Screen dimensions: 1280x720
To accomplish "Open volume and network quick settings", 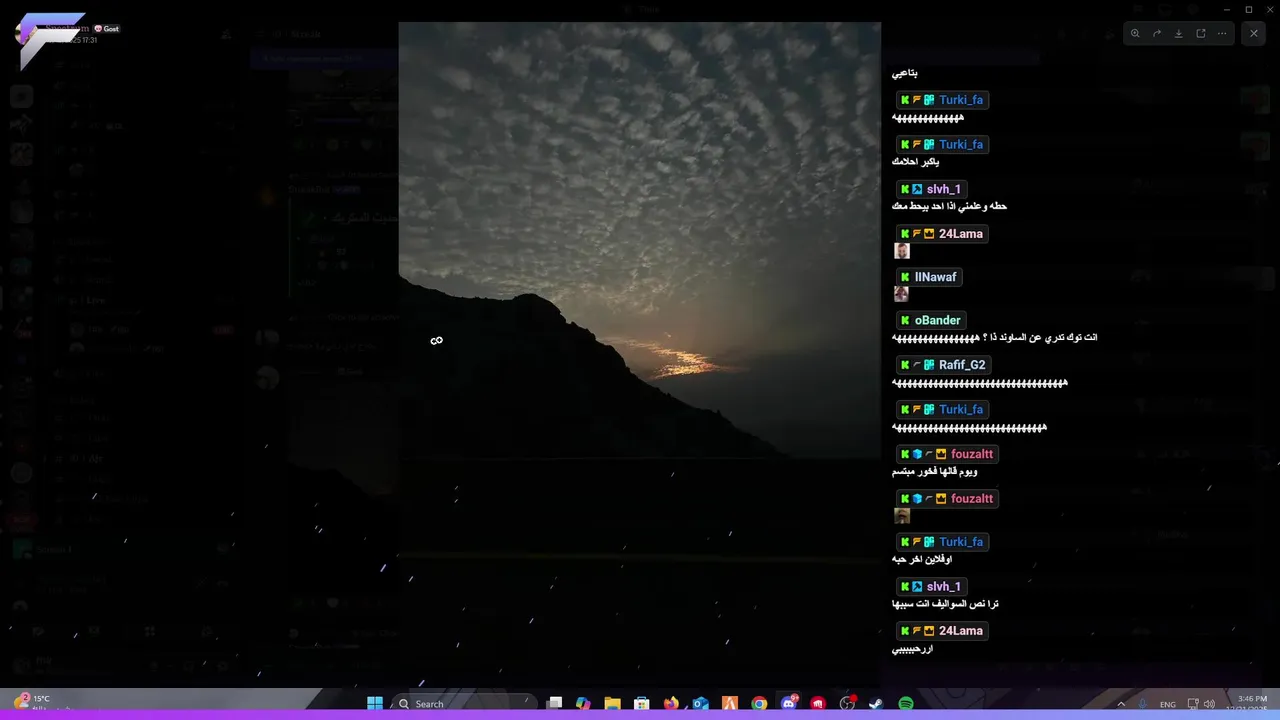I will point(1202,704).
